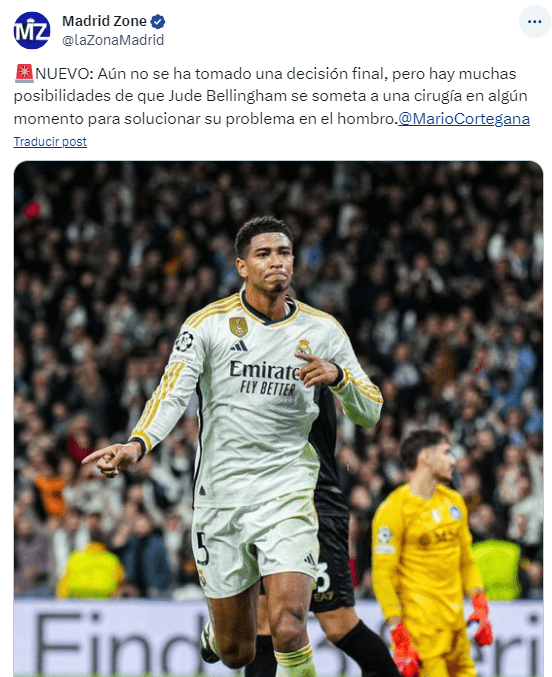The height and width of the screenshot is (677, 552).
Task: Click the advertising board at the photo bottom
Action: click(278, 637)
